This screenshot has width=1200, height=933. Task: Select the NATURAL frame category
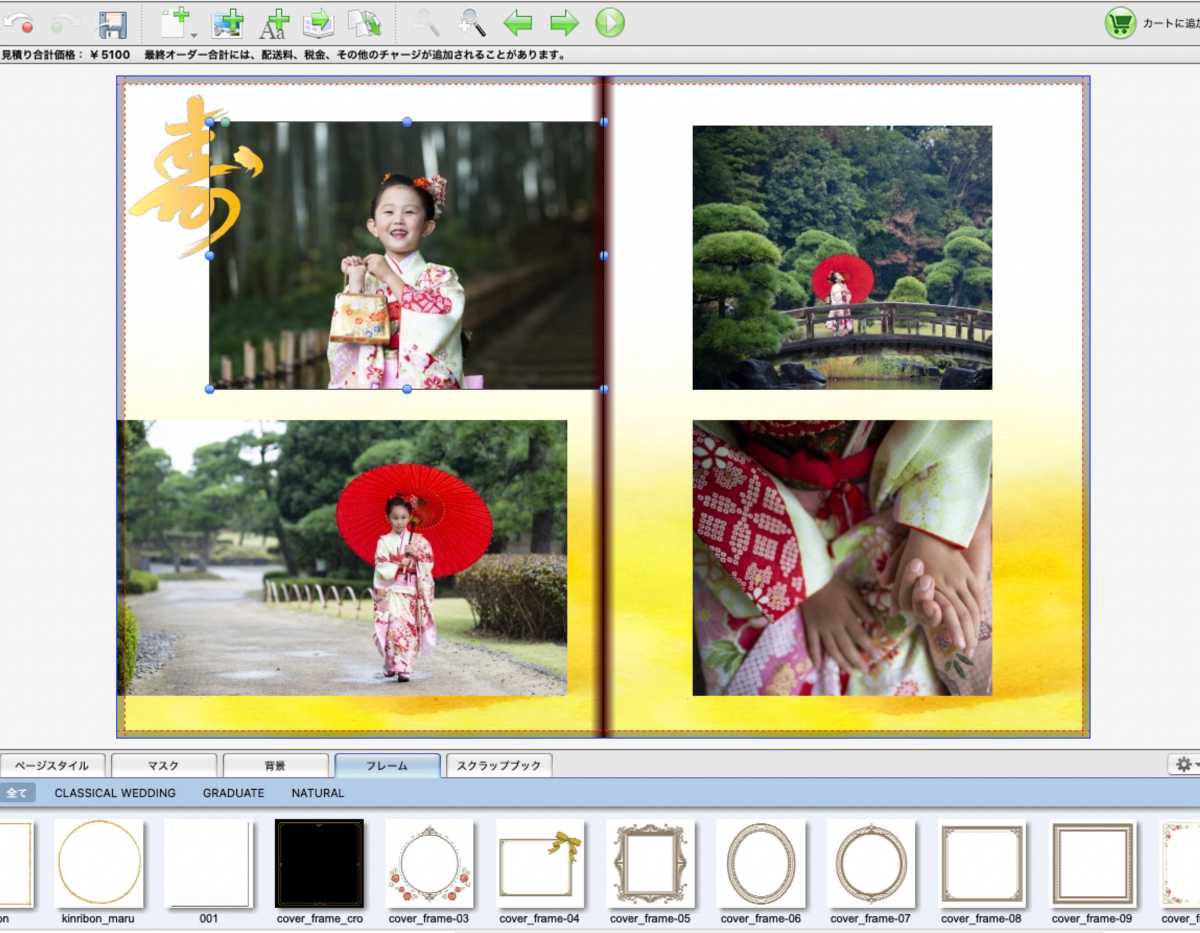click(318, 793)
